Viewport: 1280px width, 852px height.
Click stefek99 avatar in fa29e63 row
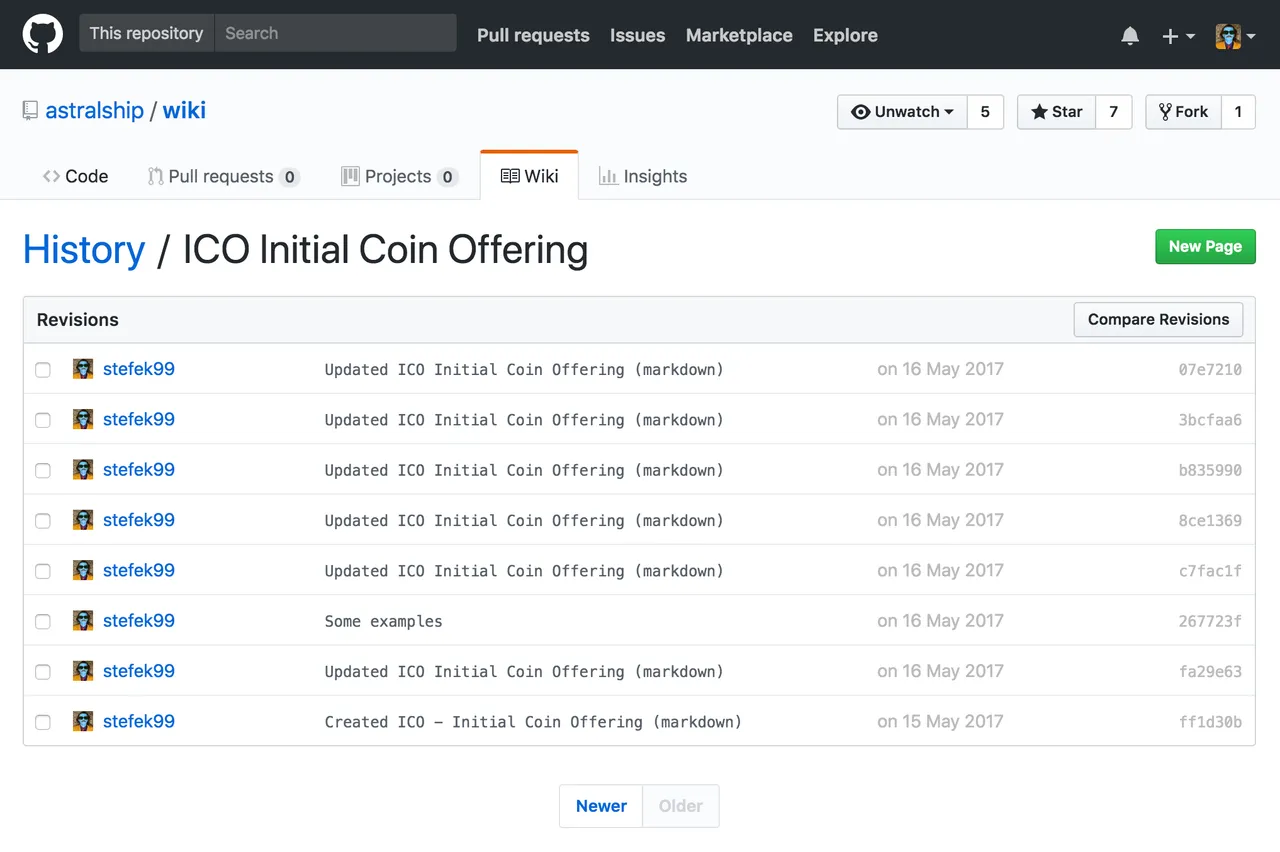tap(83, 671)
